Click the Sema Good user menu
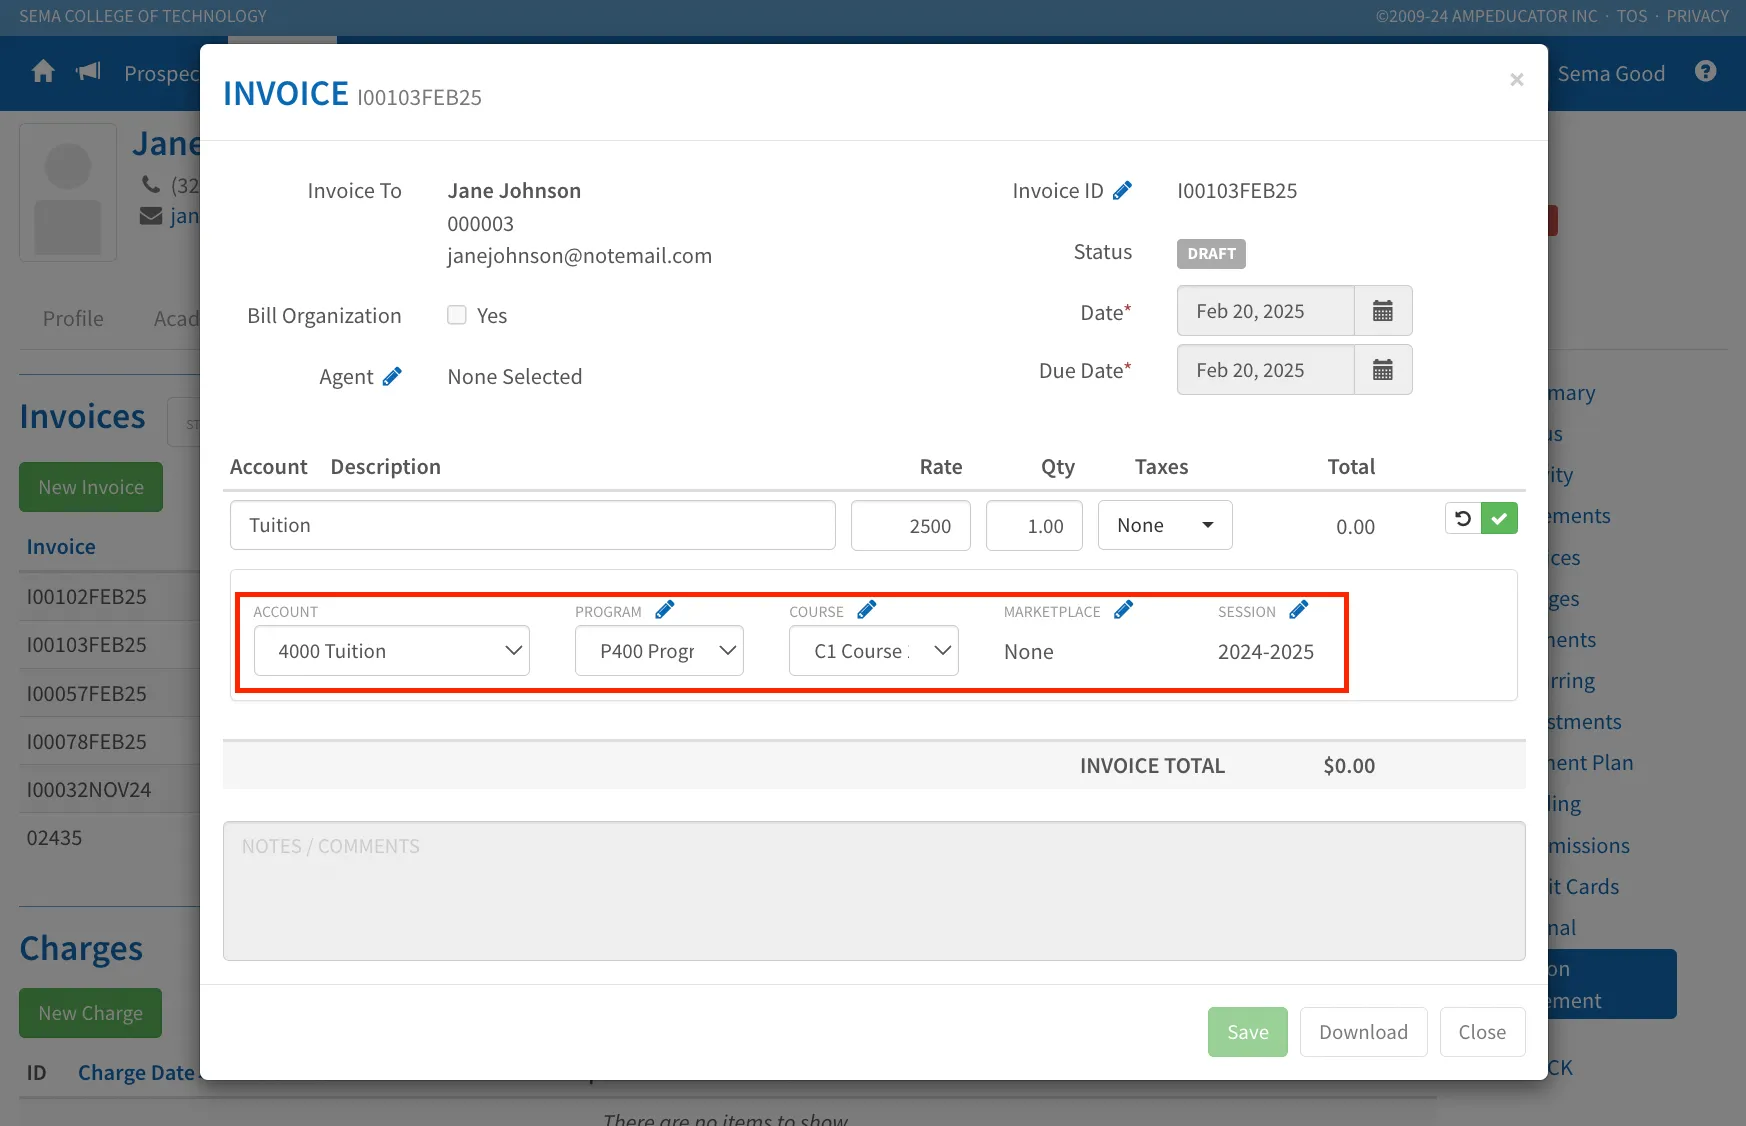Screen dimensions: 1746x1126 click(1611, 73)
